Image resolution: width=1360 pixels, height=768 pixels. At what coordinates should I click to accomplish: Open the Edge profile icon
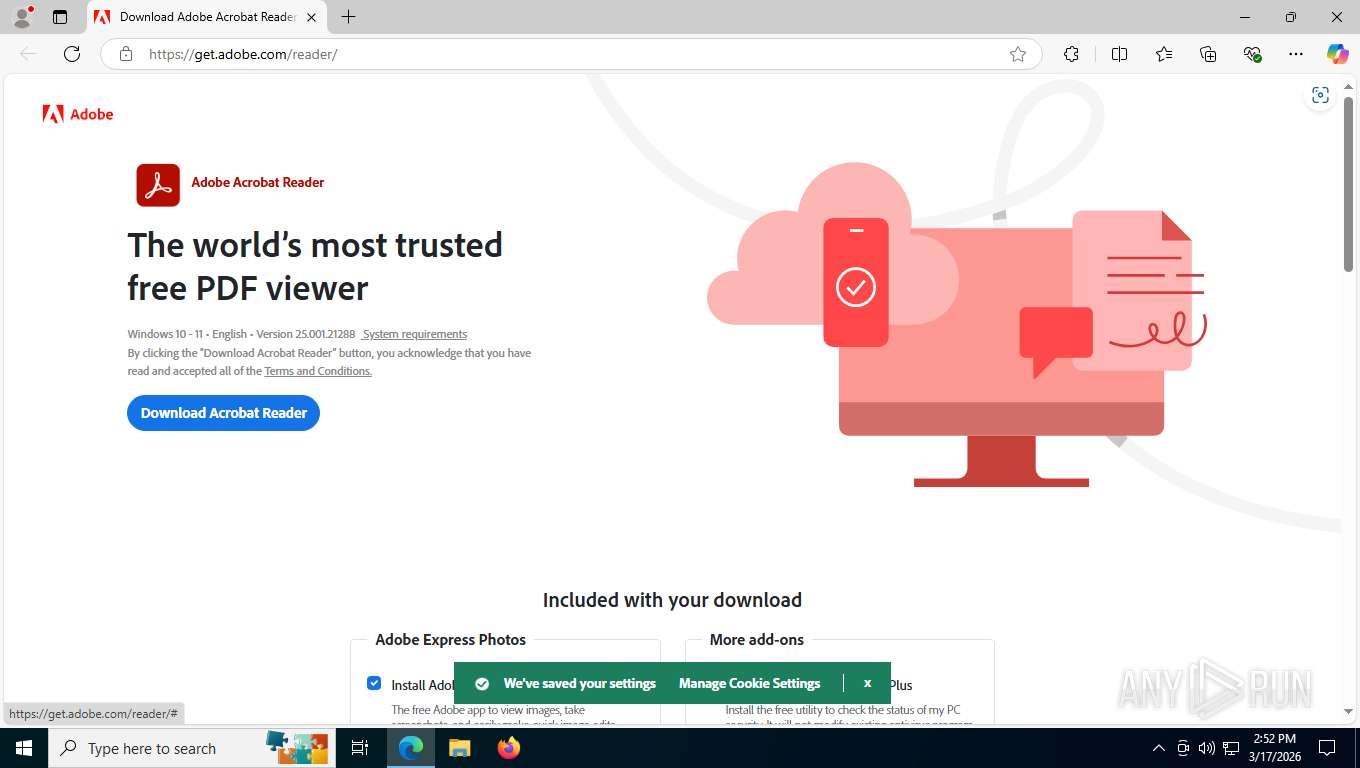coord(22,17)
